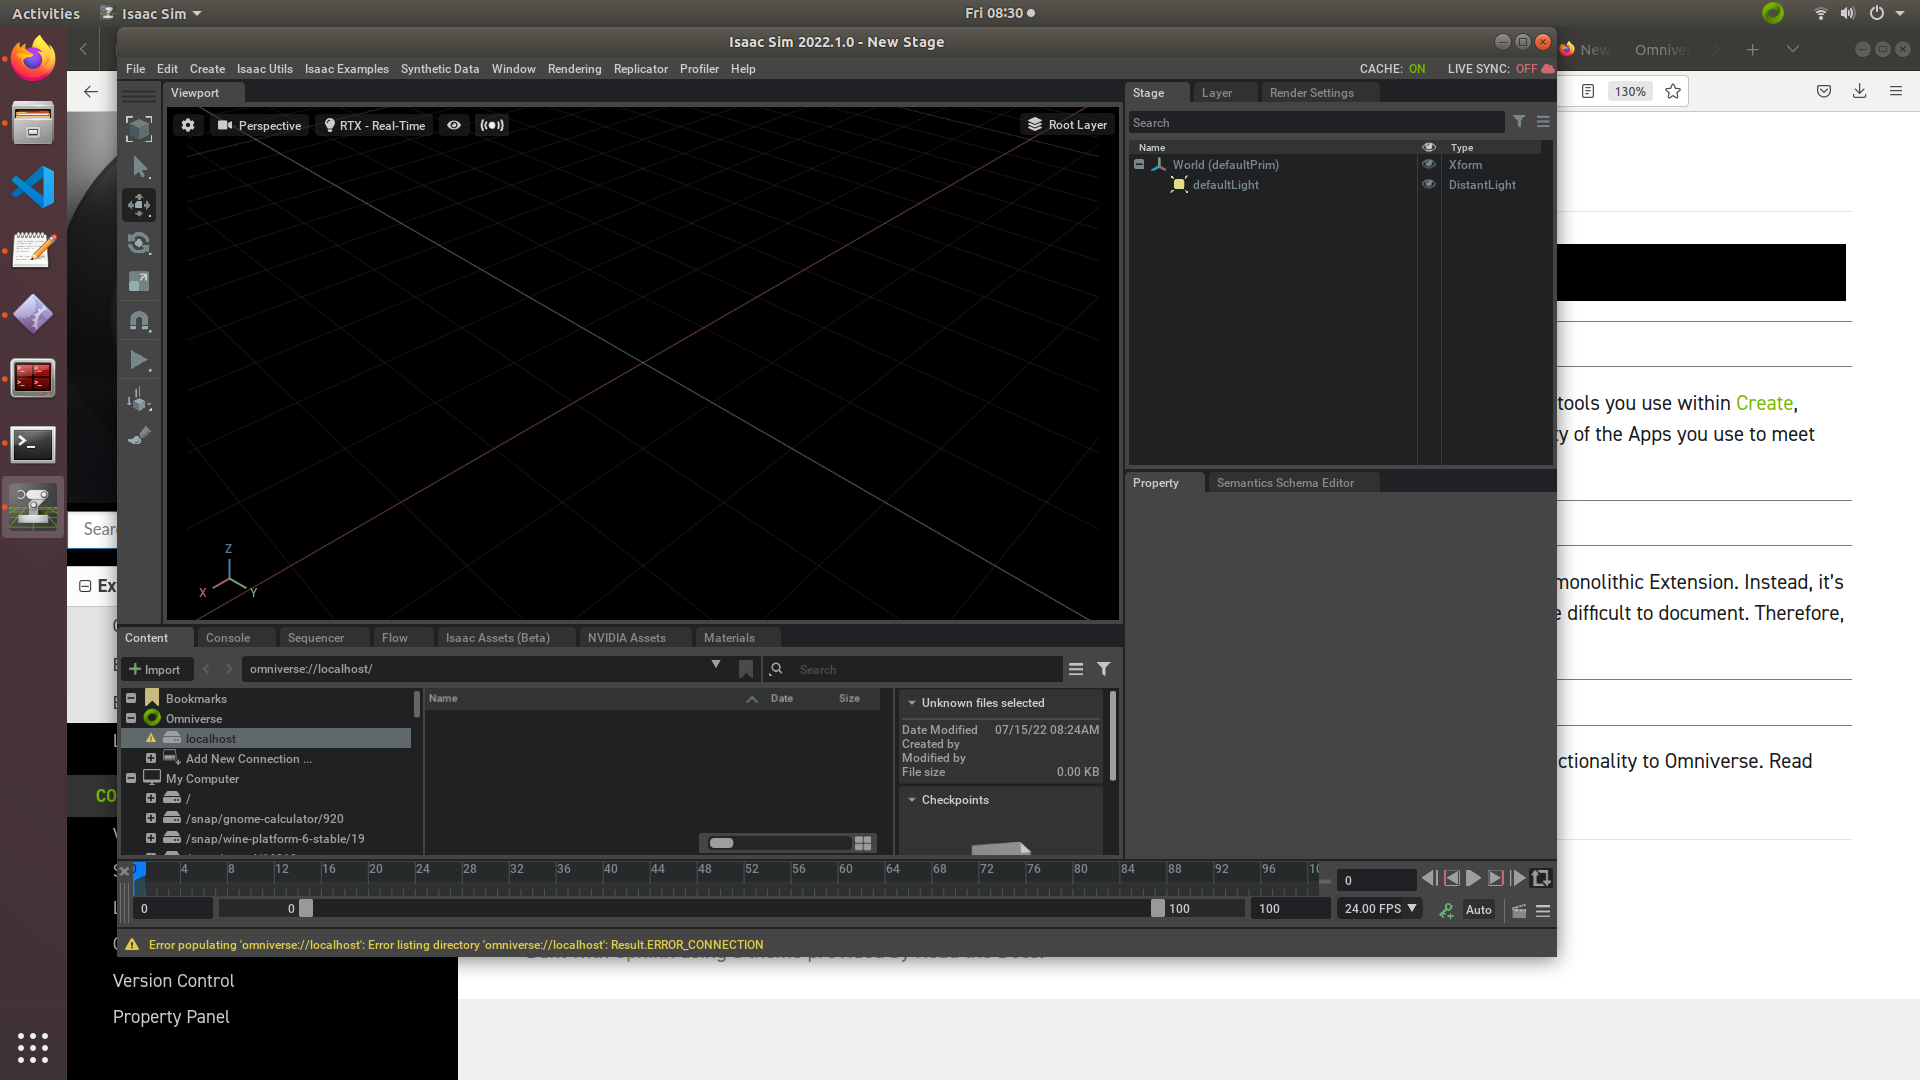Switch to the Console tab

coord(228,638)
